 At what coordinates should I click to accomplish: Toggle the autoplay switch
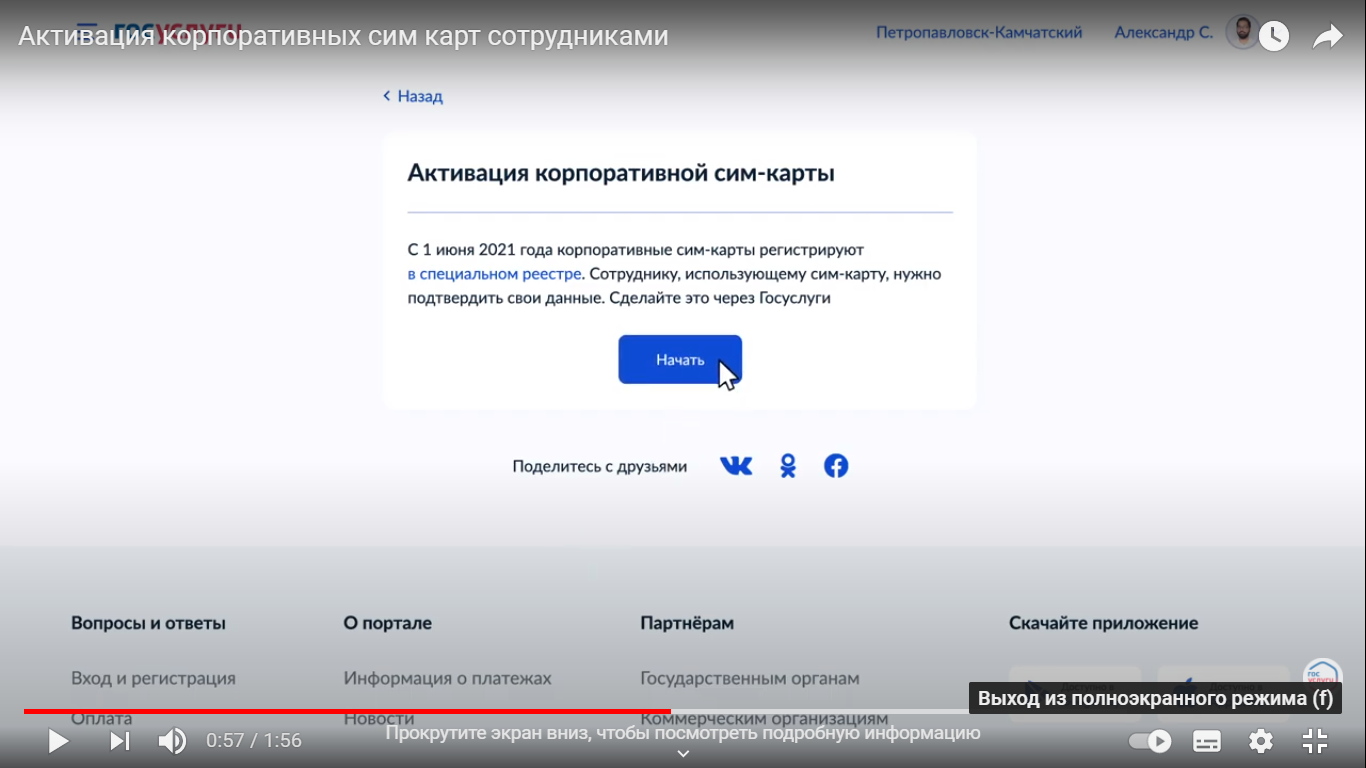click(x=1150, y=741)
